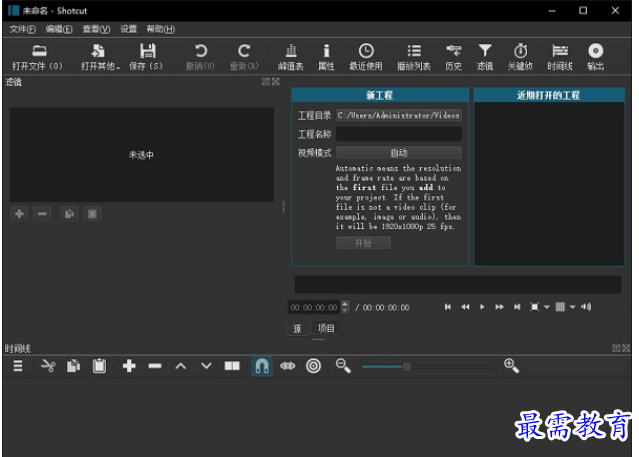Save project with the 保存 floppy icon
This screenshot has height=457, width=639.
[x=147, y=56]
